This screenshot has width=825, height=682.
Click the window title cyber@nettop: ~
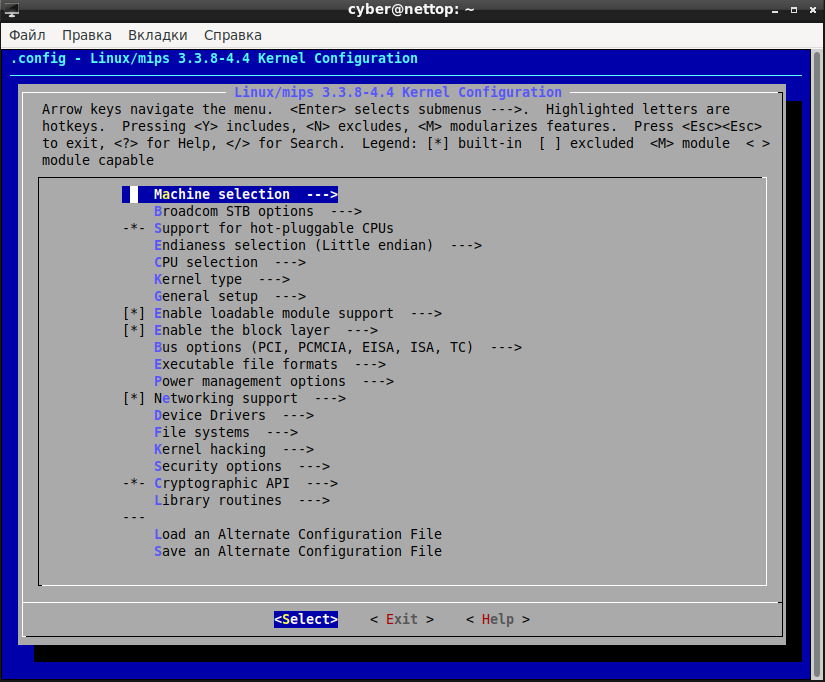411,9
